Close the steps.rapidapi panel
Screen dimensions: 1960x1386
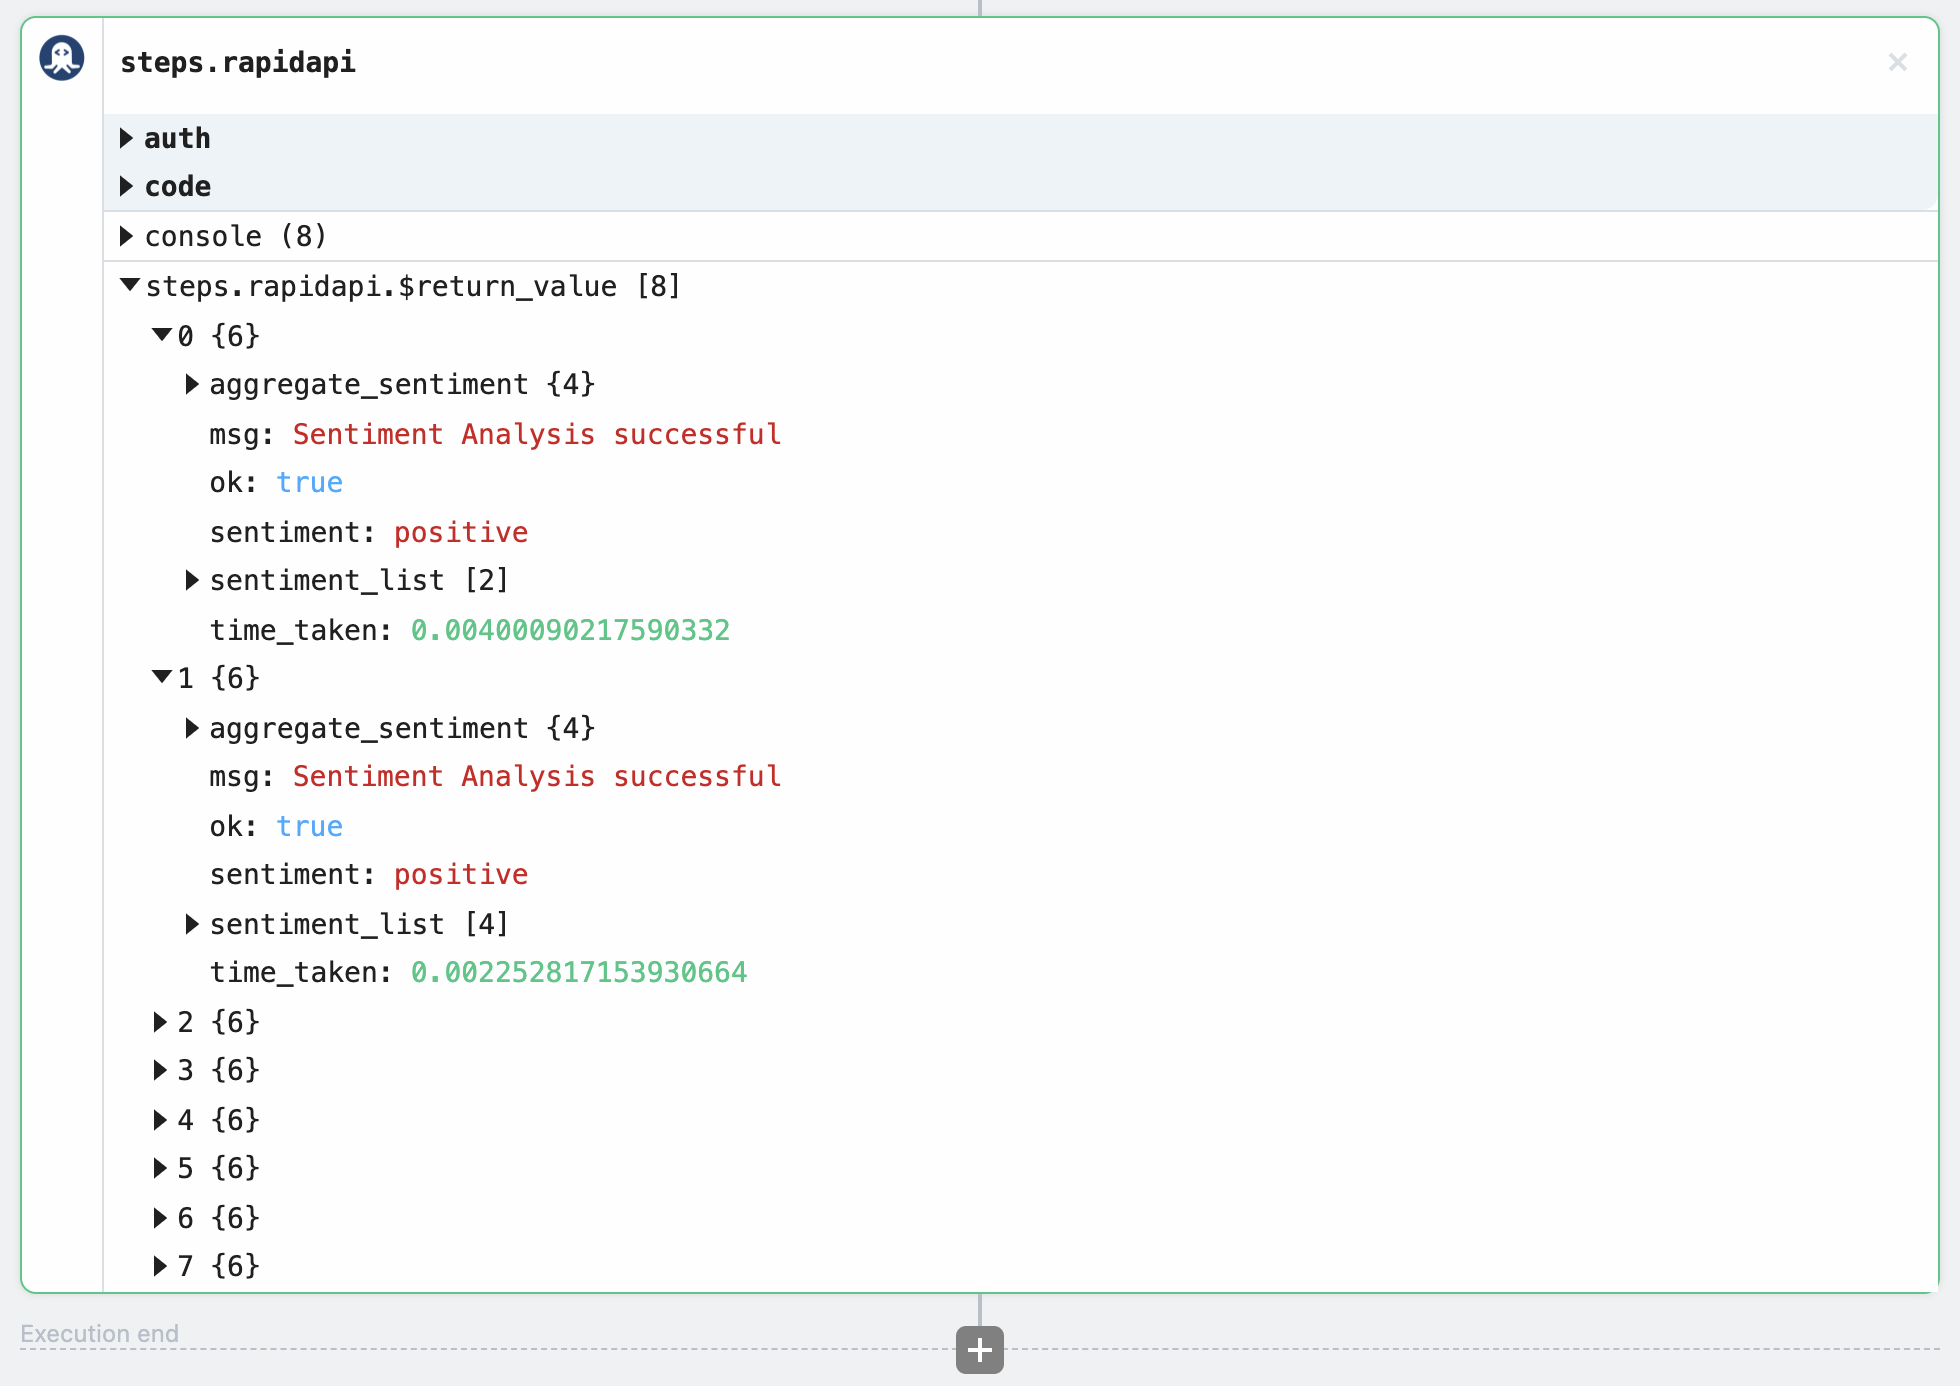[x=1897, y=62]
